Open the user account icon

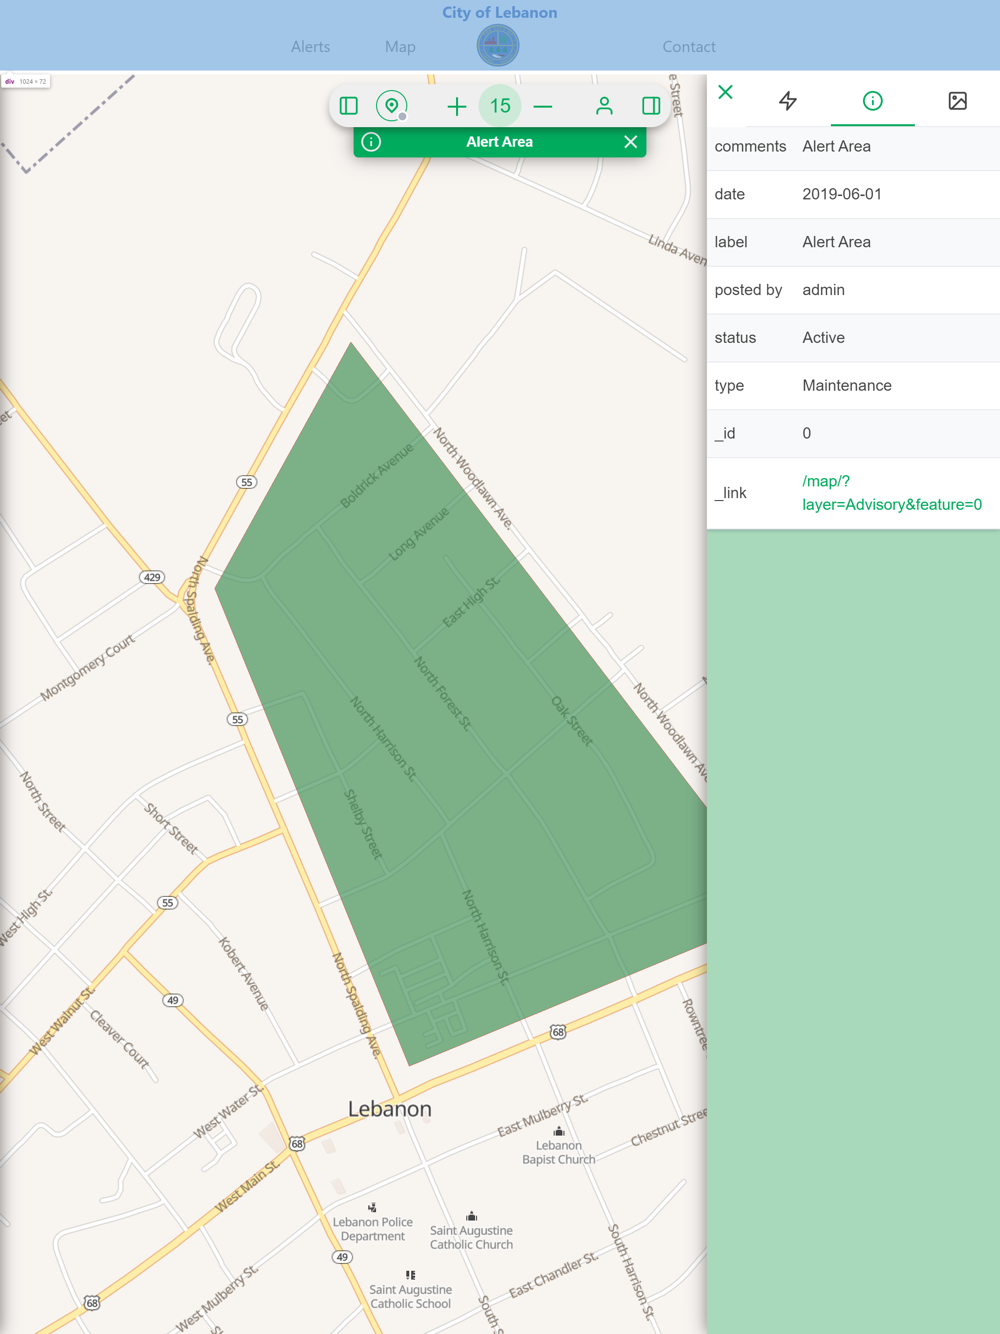click(x=604, y=106)
